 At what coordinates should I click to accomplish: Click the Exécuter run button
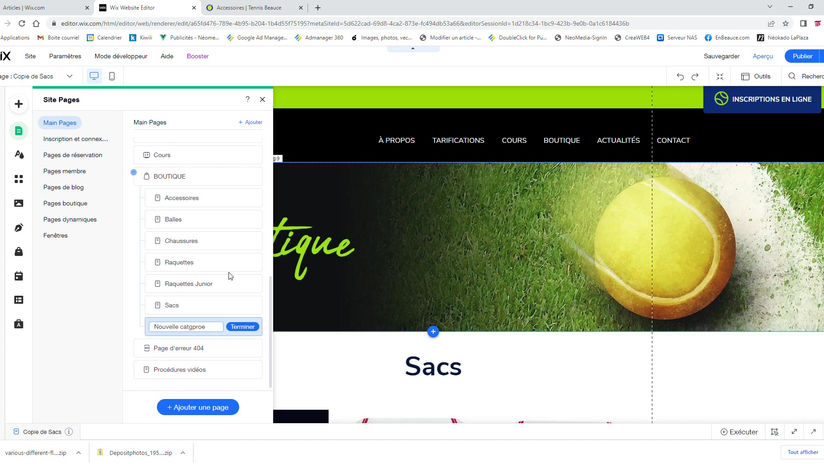739,432
